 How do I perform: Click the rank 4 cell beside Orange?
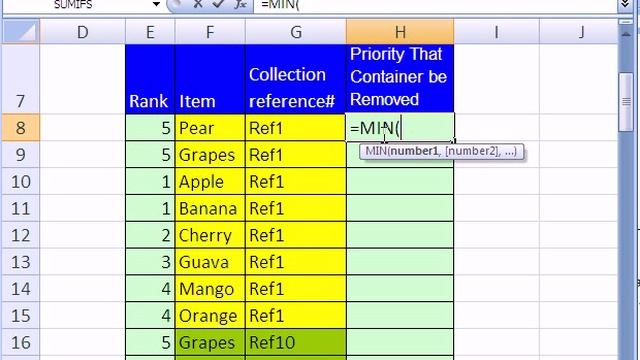click(150, 316)
